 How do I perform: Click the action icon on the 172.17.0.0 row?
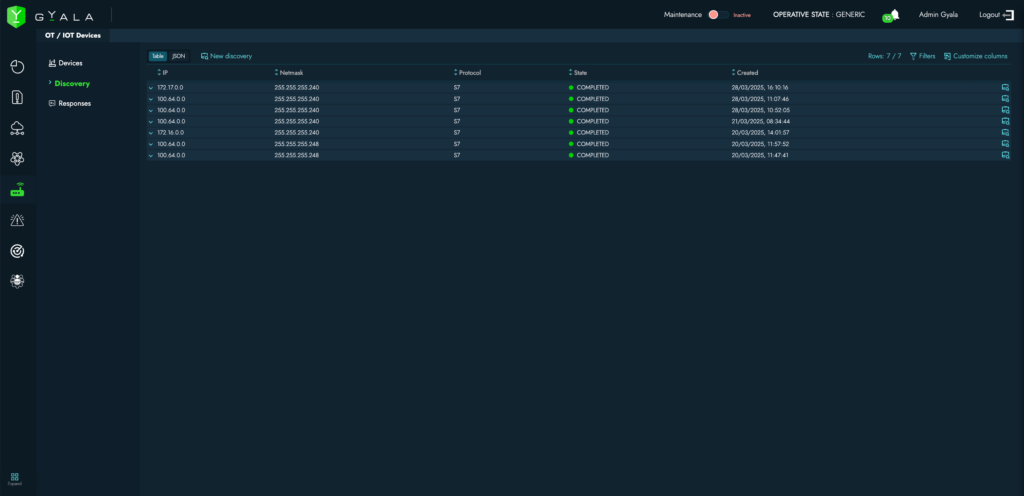(1005, 88)
